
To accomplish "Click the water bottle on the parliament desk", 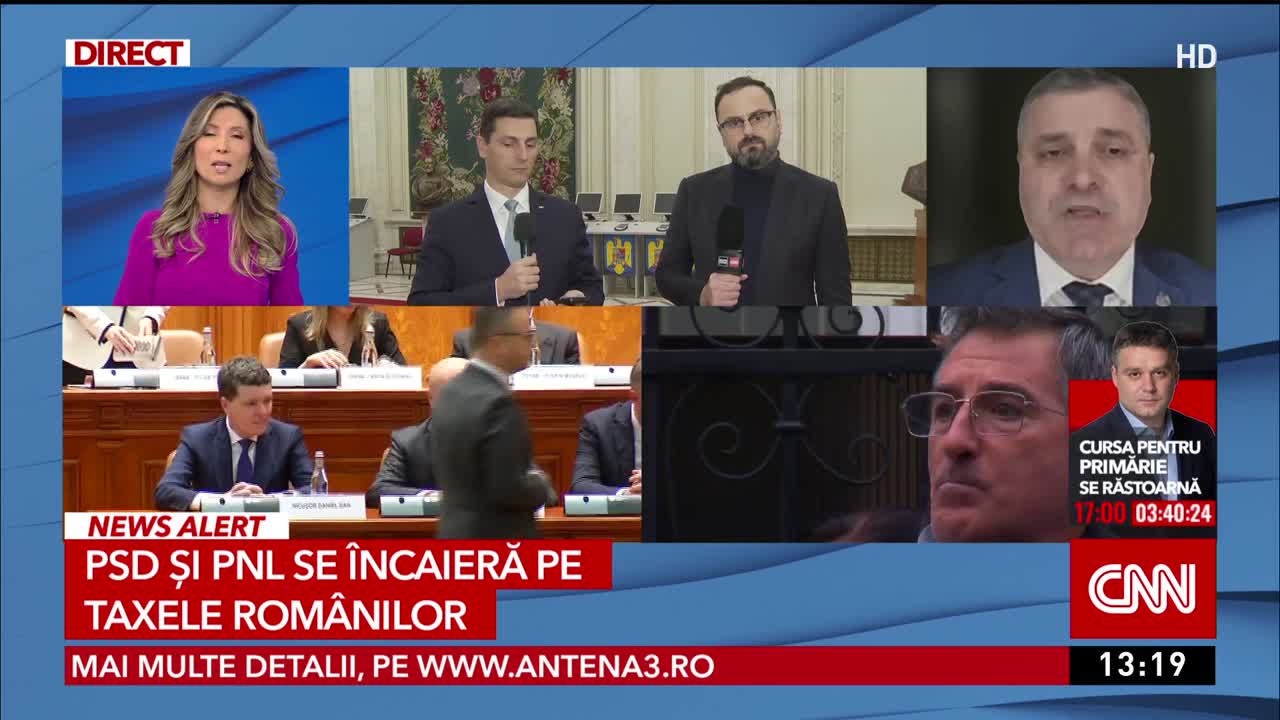I will click(x=318, y=473).
